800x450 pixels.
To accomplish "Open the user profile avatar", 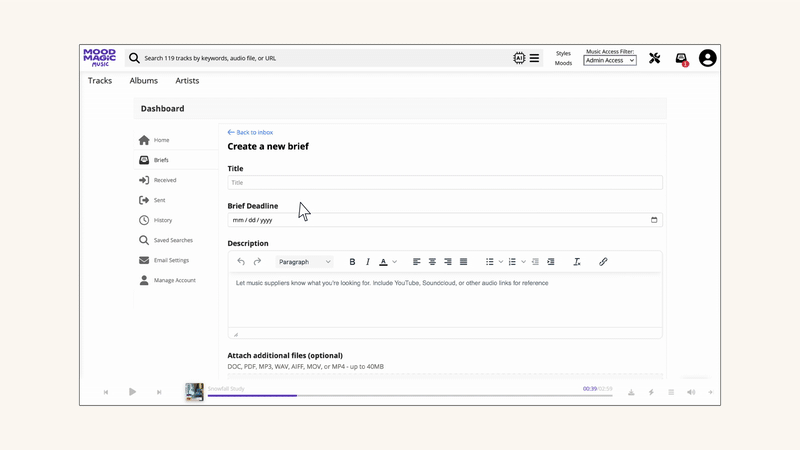I will coord(708,58).
